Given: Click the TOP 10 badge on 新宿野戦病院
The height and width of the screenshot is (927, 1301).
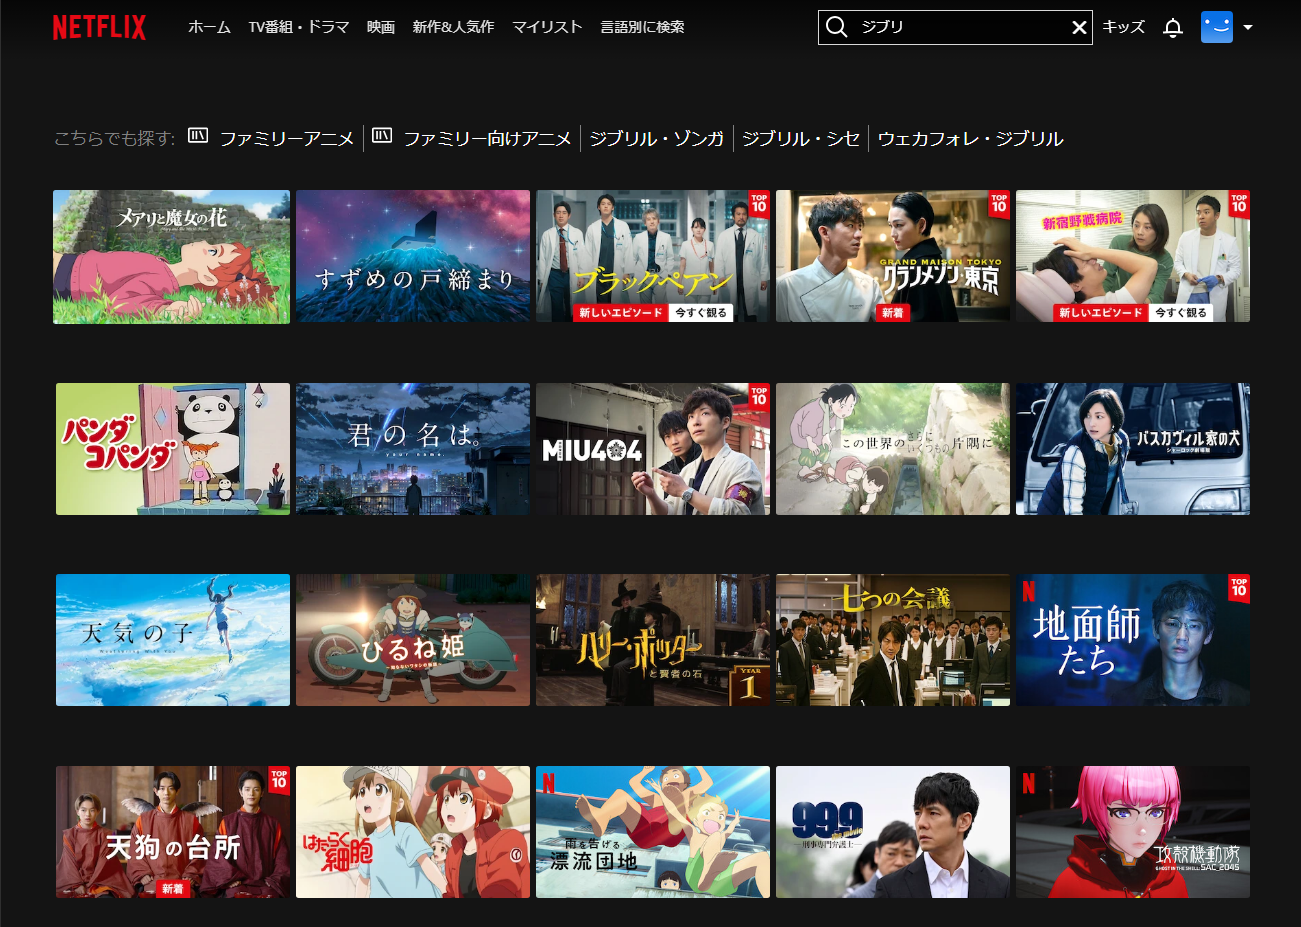Looking at the screenshot, I should coord(1239,204).
